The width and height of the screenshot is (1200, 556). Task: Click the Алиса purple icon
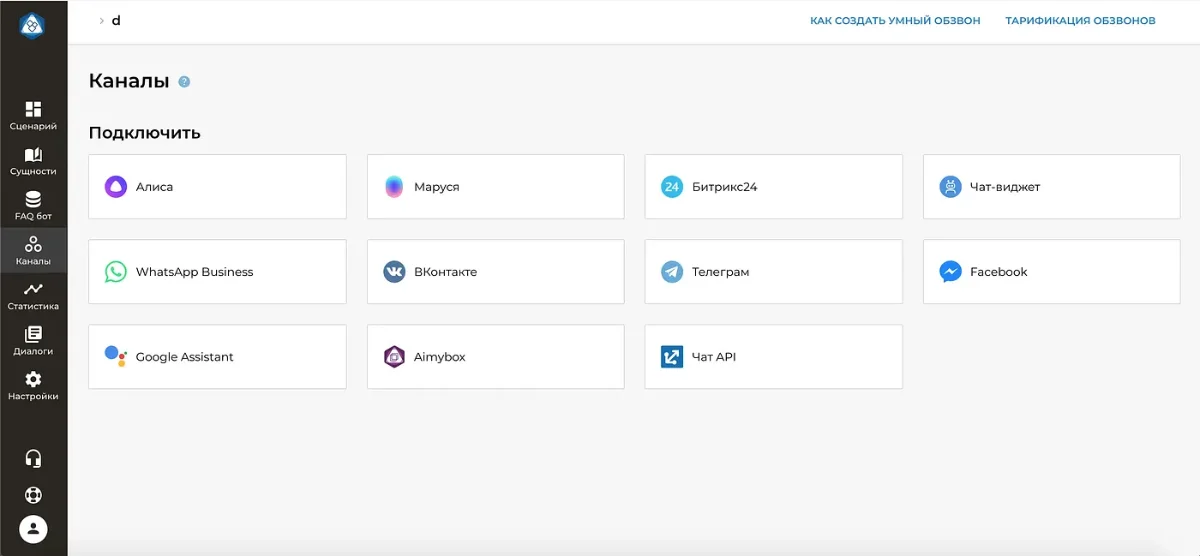coord(116,187)
